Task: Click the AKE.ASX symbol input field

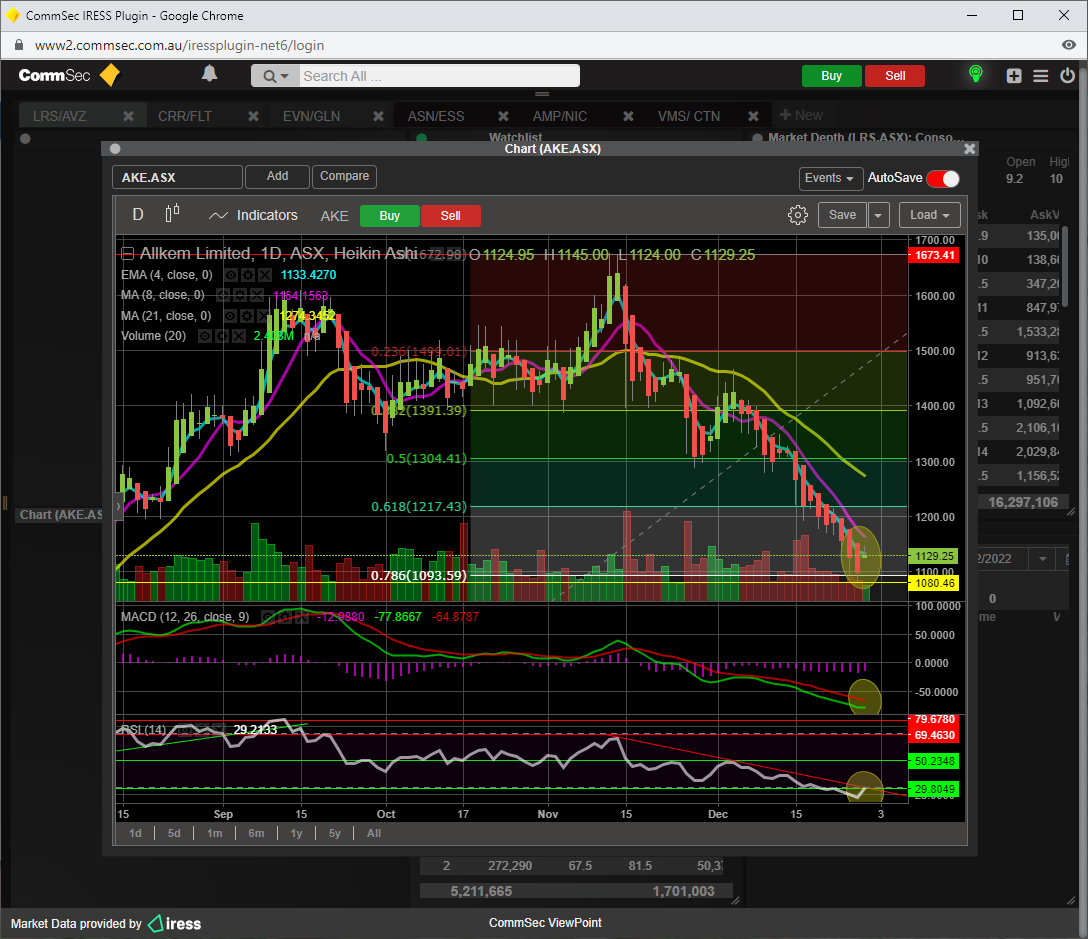Action: click(178, 177)
